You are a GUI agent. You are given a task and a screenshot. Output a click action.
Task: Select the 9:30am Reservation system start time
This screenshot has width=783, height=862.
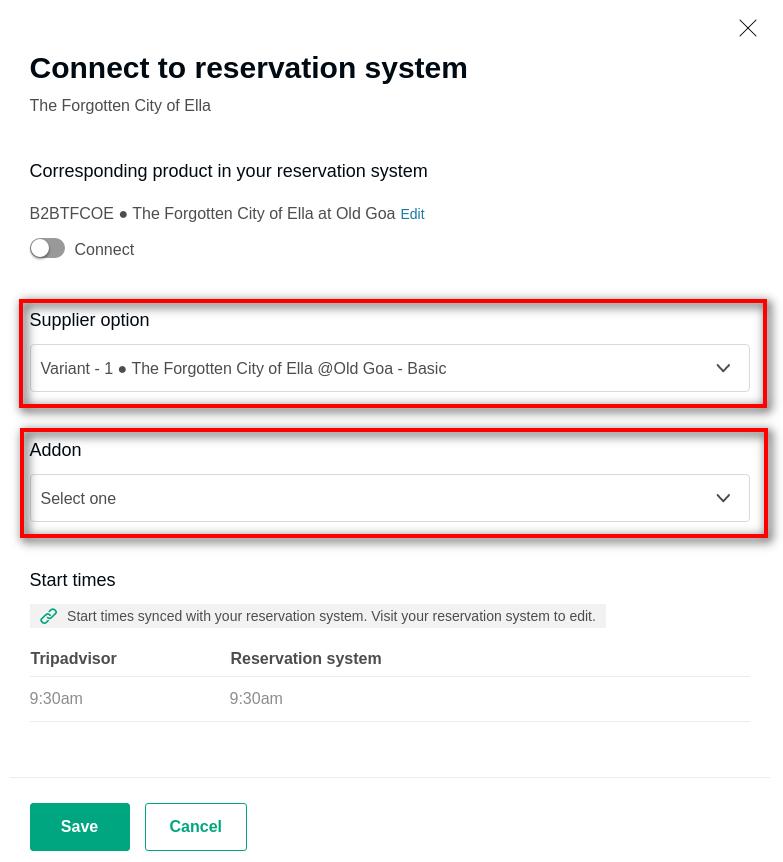(256, 699)
